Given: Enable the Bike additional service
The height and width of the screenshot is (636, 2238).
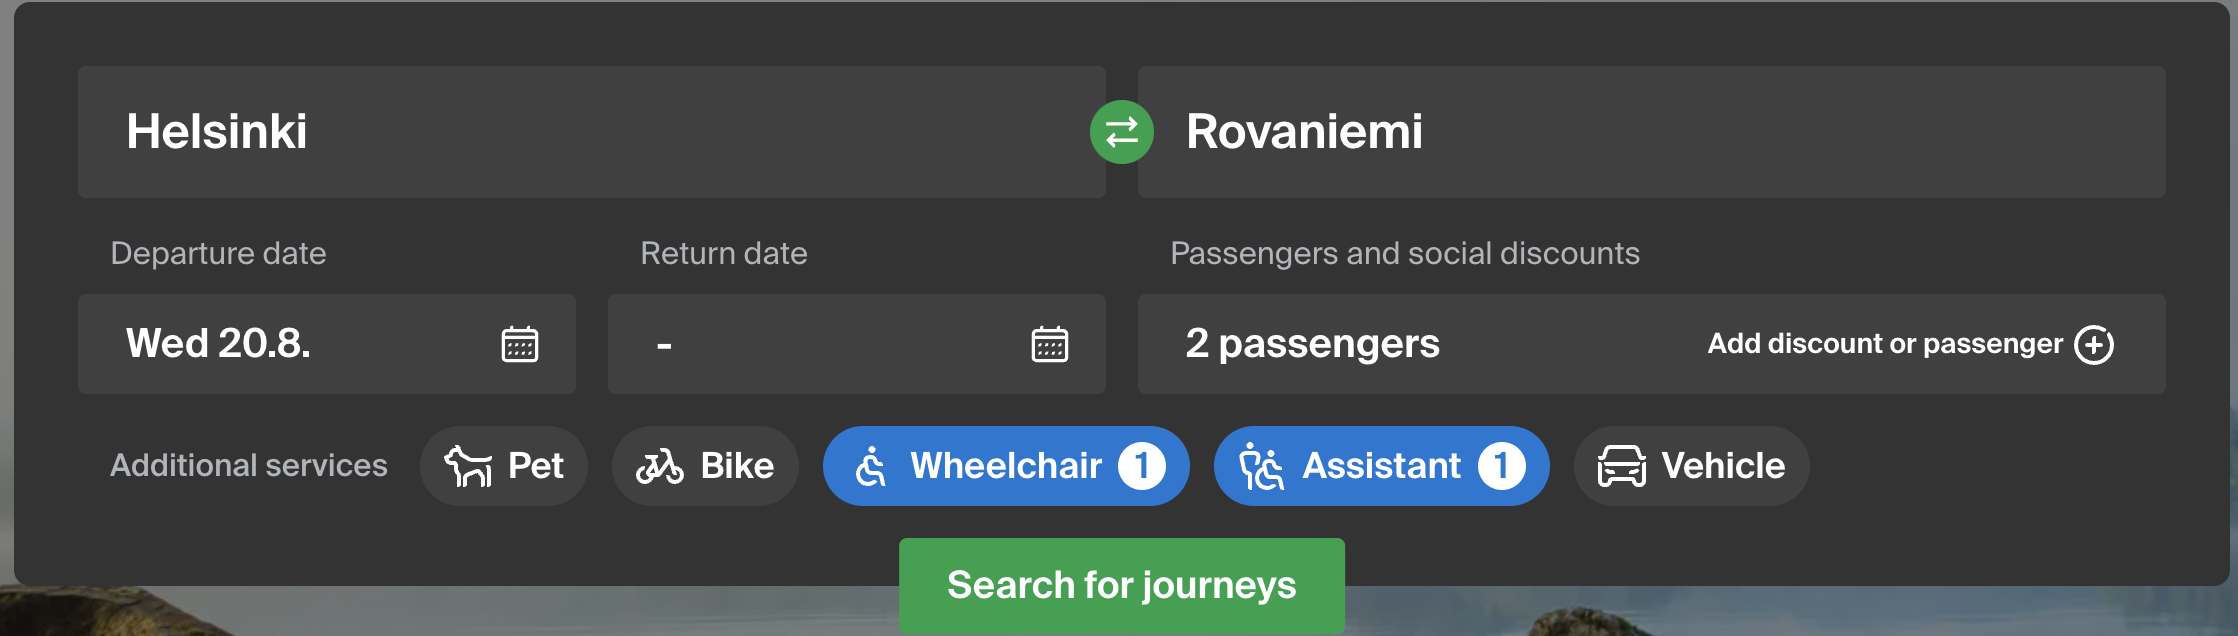Looking at the screenshot, I should pos(705,466).
